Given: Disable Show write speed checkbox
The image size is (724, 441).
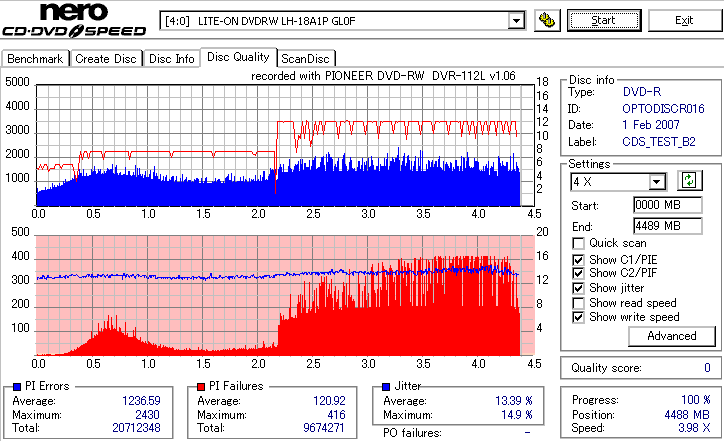Looking at the screenshot, I should (x=578, y=317).
